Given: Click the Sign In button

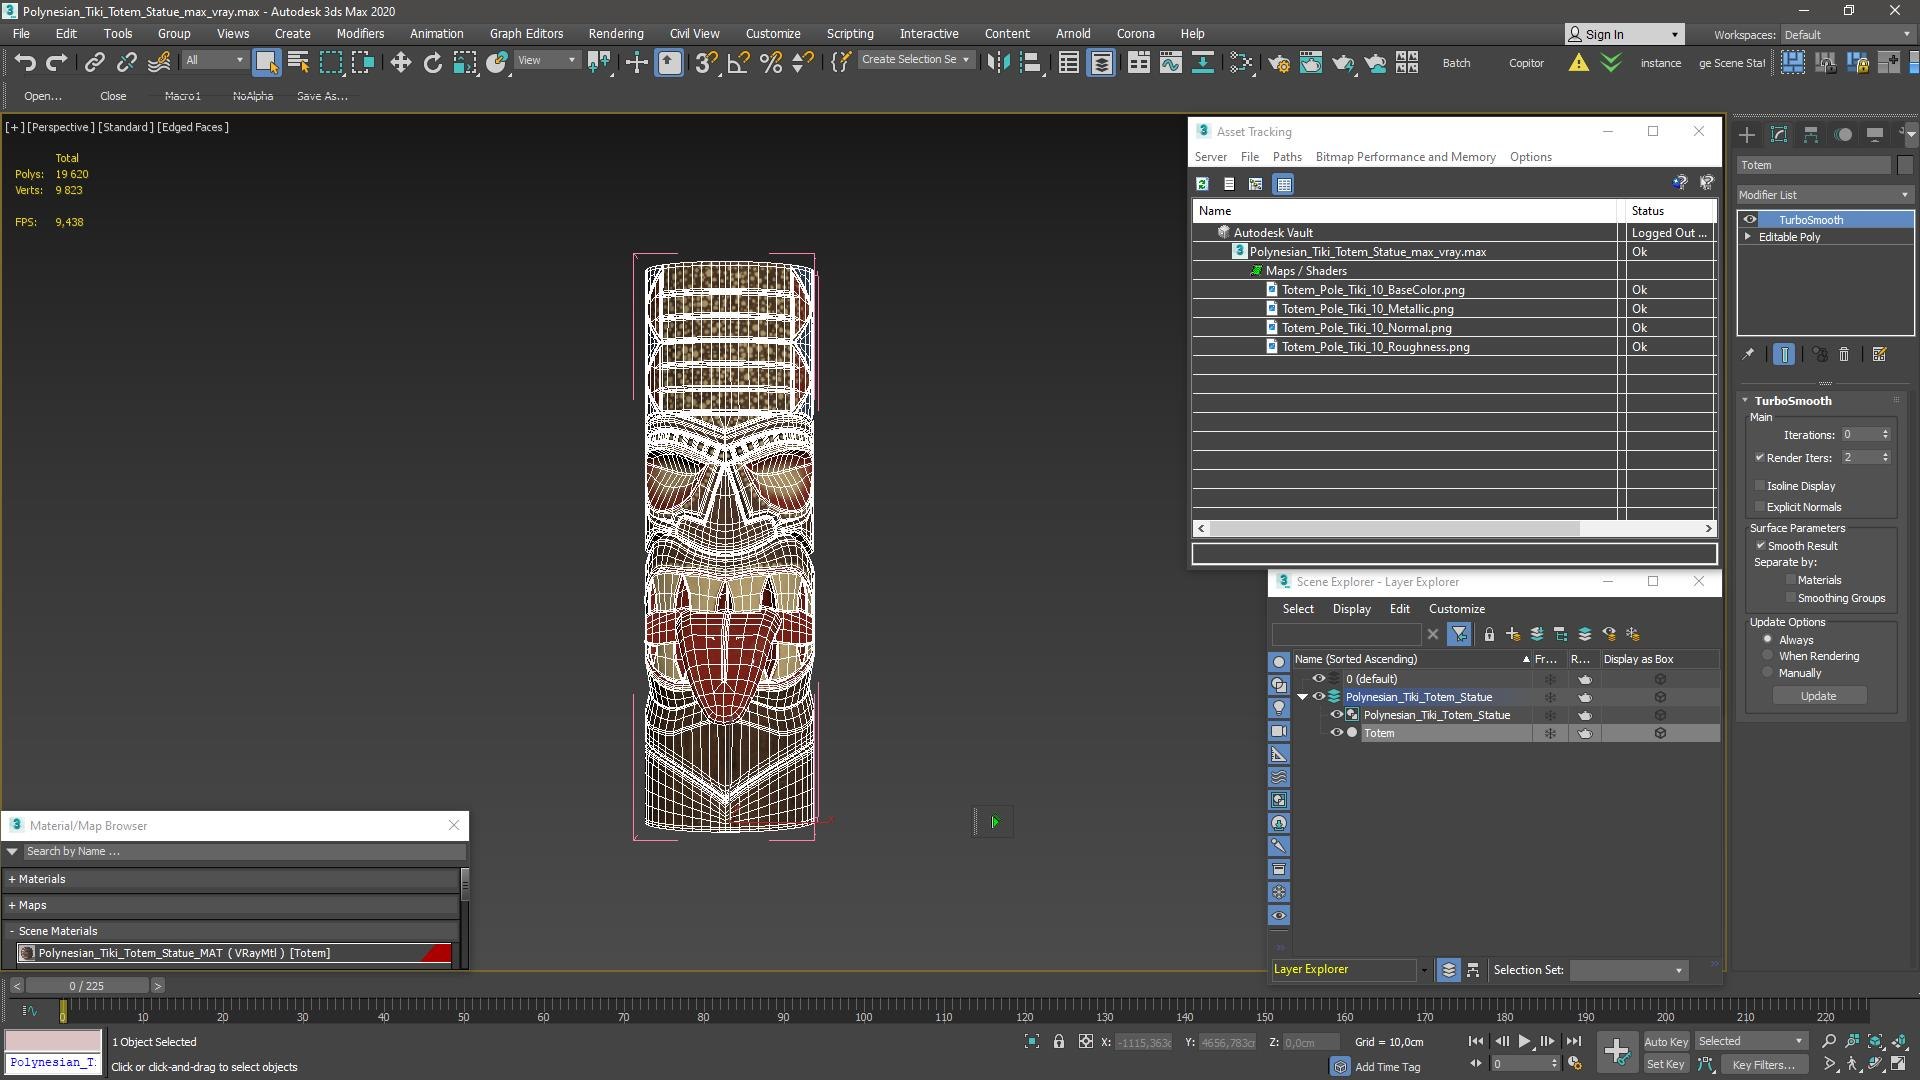Looking at the screenshot, I should pyautogui.click(x=1624, y=34).
